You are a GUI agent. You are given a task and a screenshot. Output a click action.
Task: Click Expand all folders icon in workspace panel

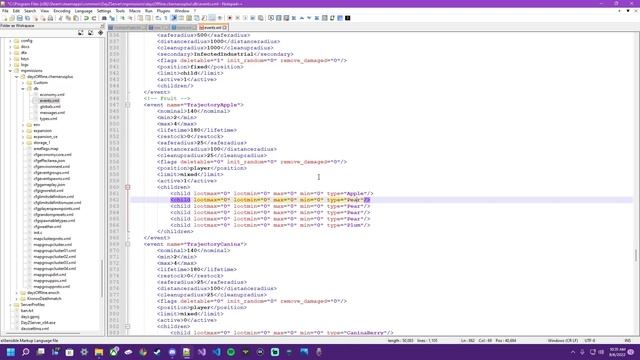[x=80, y=33]
